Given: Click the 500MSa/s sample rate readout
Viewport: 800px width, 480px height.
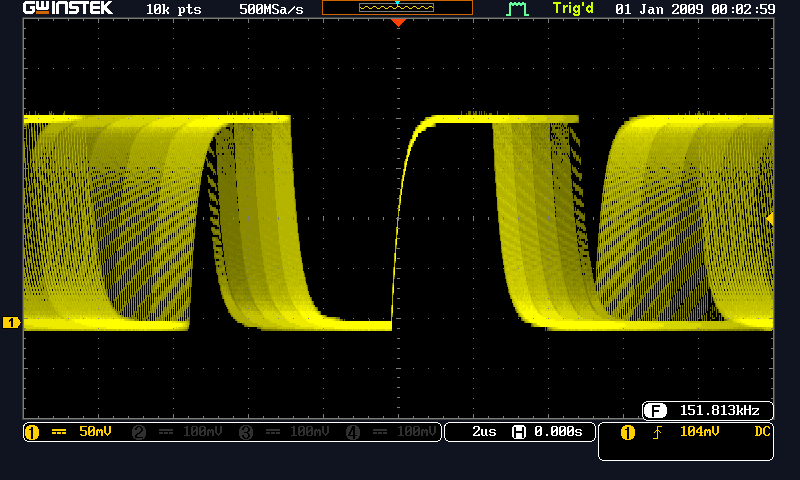Looking at the screenshot, I should point(271,9).
